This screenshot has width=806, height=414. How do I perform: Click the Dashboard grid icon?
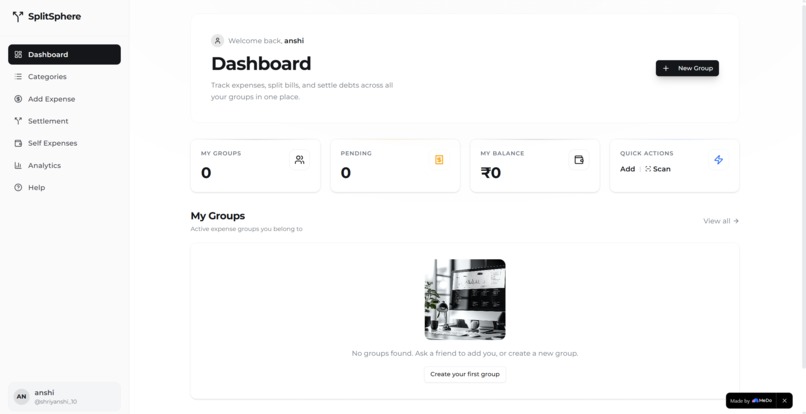tap(18, 55)
